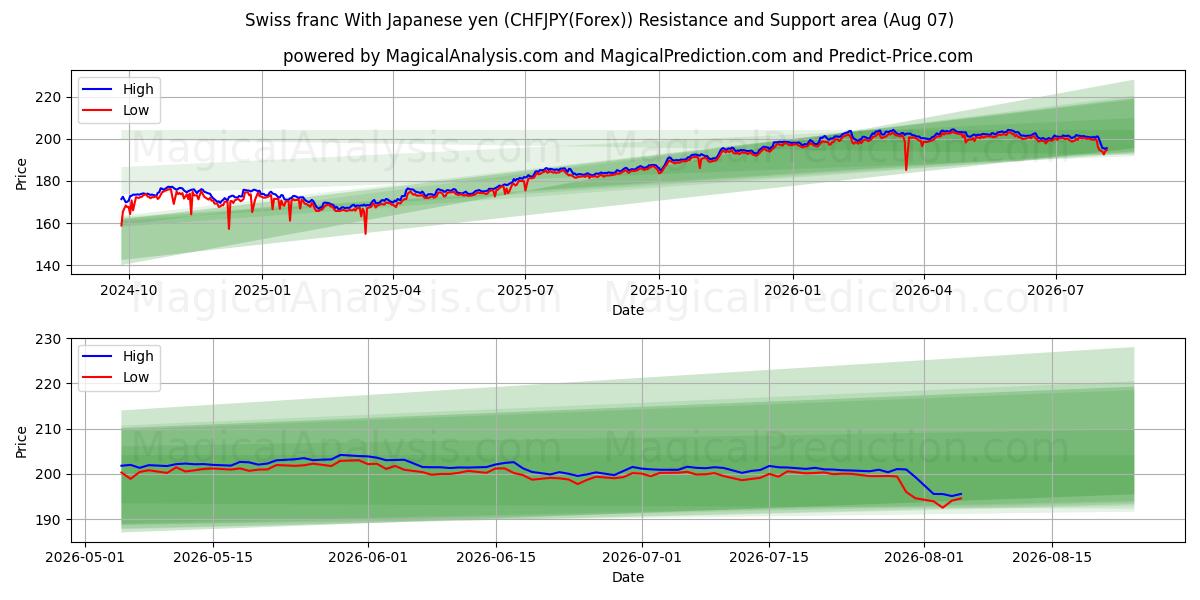Click the 220 price tick on upper chart

pyautogui.click(x=49, y=97)
